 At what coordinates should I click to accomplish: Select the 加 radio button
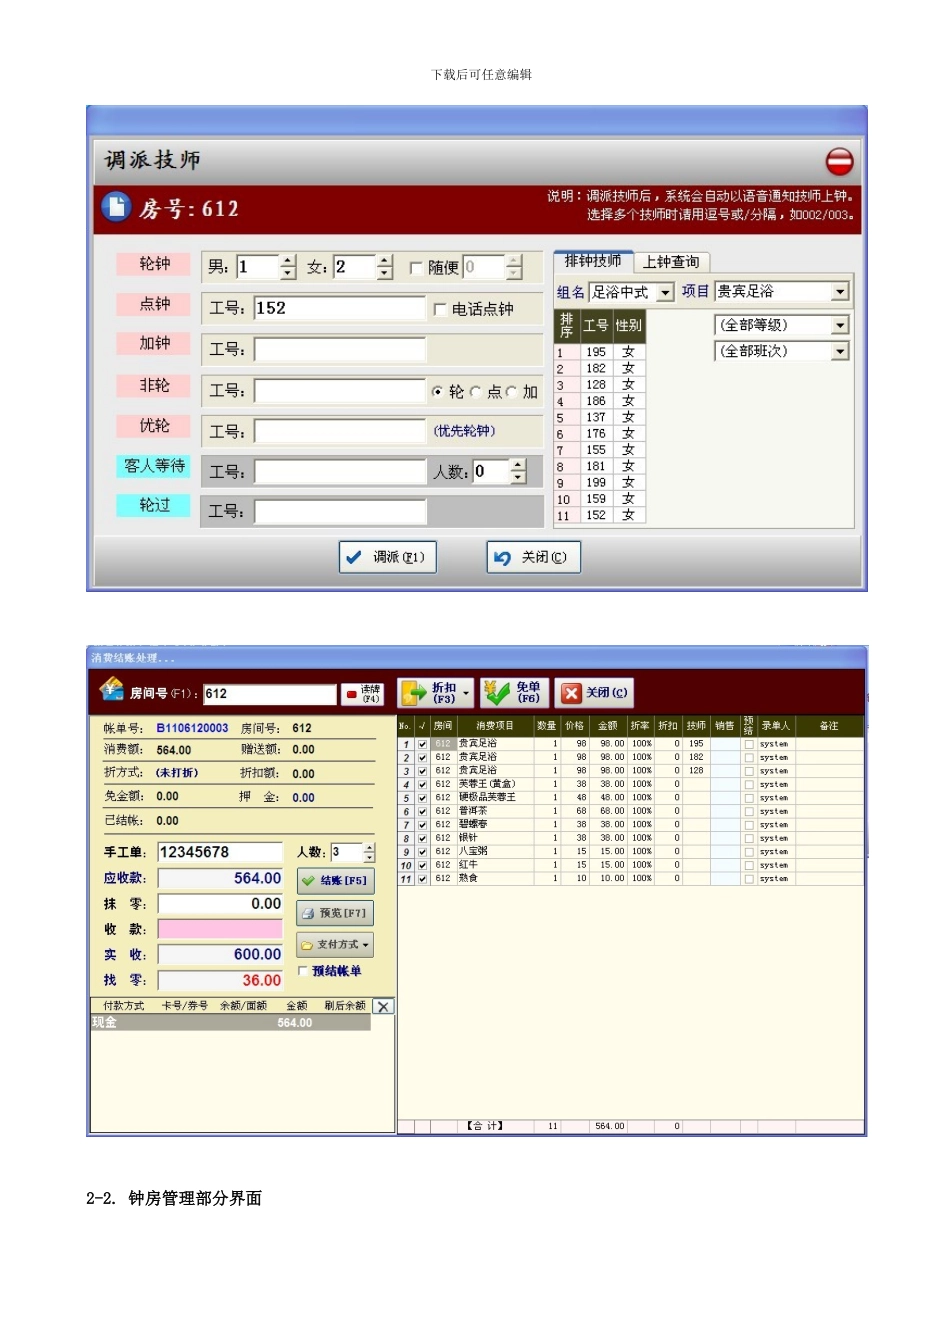511,392
